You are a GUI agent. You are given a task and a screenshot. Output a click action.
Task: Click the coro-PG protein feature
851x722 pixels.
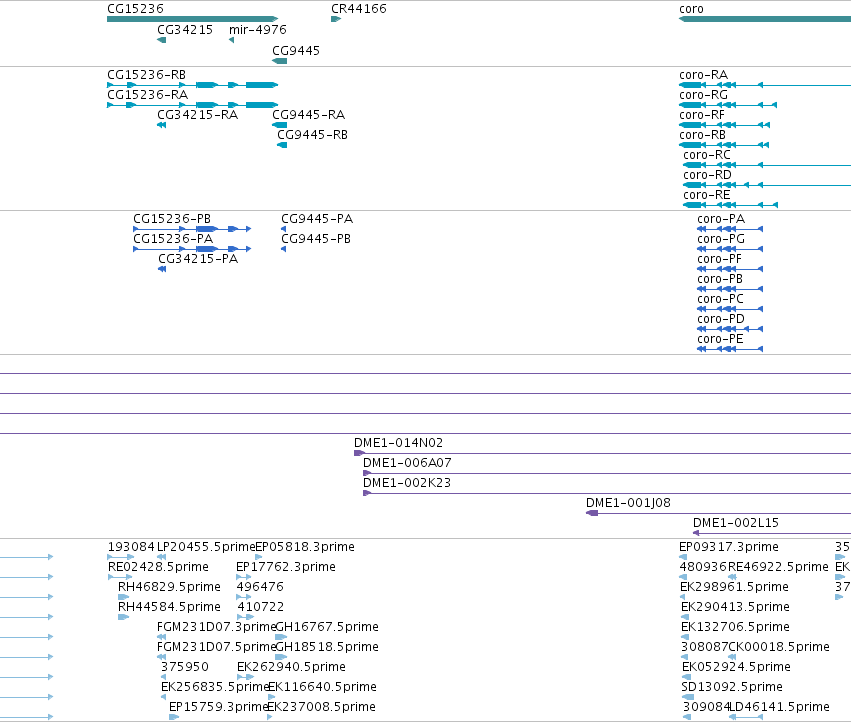[730, 249]
